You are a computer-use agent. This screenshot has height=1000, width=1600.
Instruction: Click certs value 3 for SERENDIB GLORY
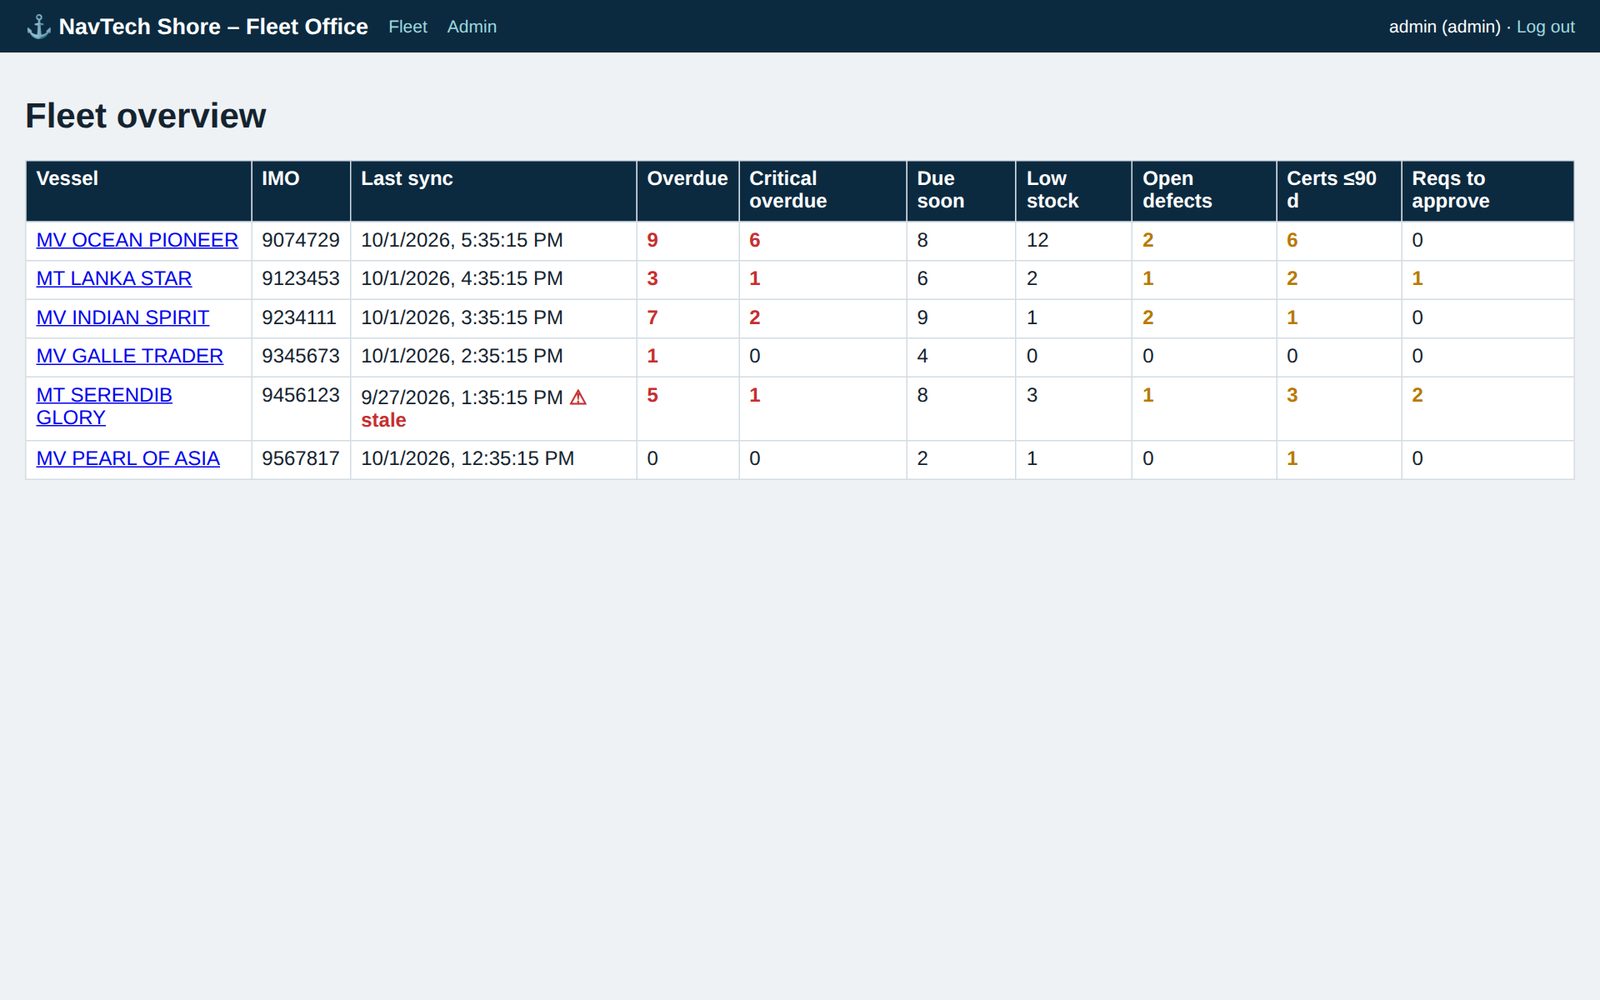[1292, 395]
